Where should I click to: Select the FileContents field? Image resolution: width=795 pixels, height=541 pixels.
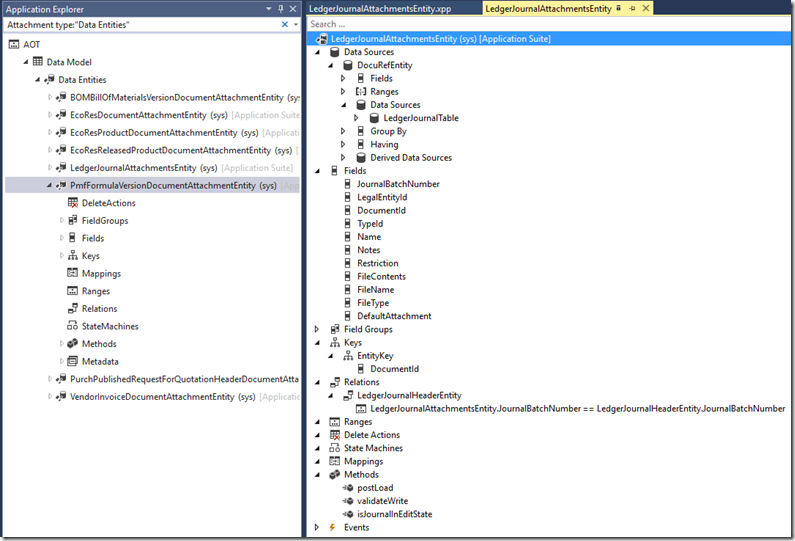click(381, 276)
